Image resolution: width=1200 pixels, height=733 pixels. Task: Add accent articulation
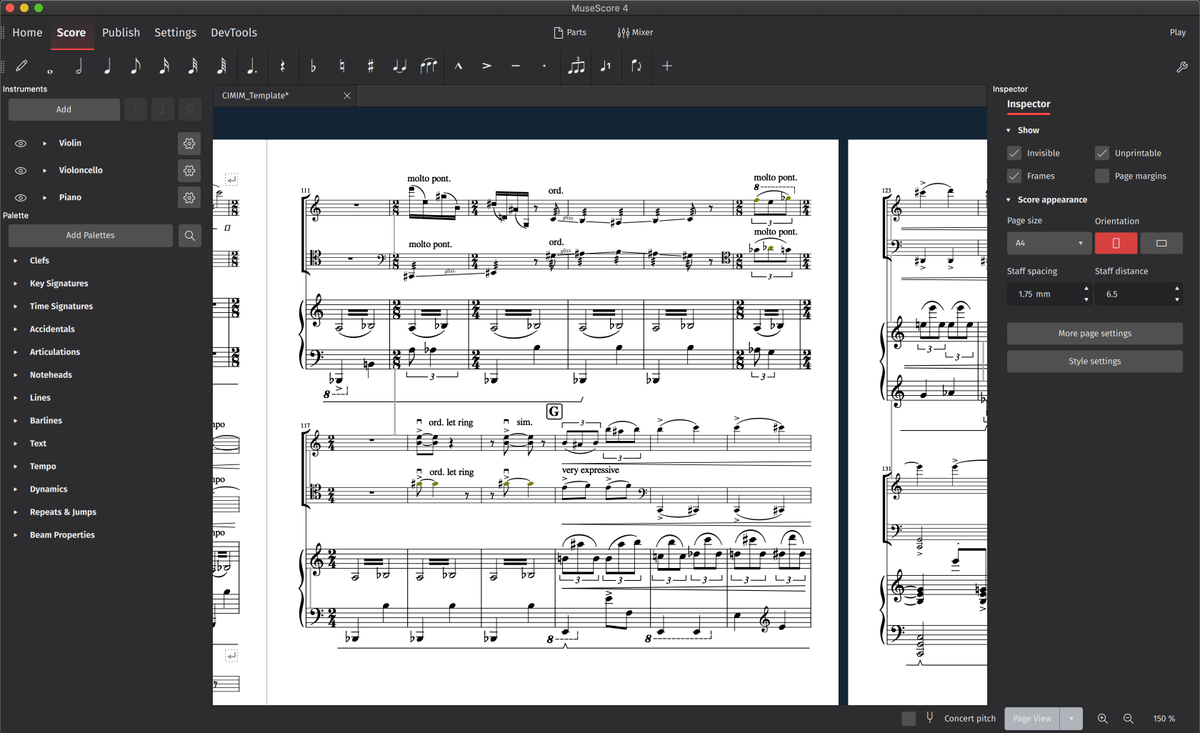click(x=487, y=66)
